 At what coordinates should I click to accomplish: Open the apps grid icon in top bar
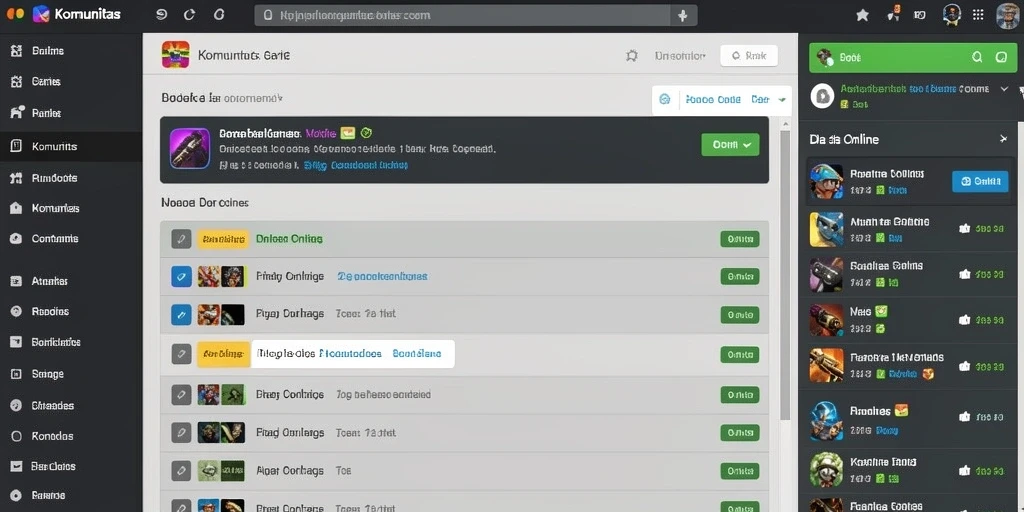(978, 14)
